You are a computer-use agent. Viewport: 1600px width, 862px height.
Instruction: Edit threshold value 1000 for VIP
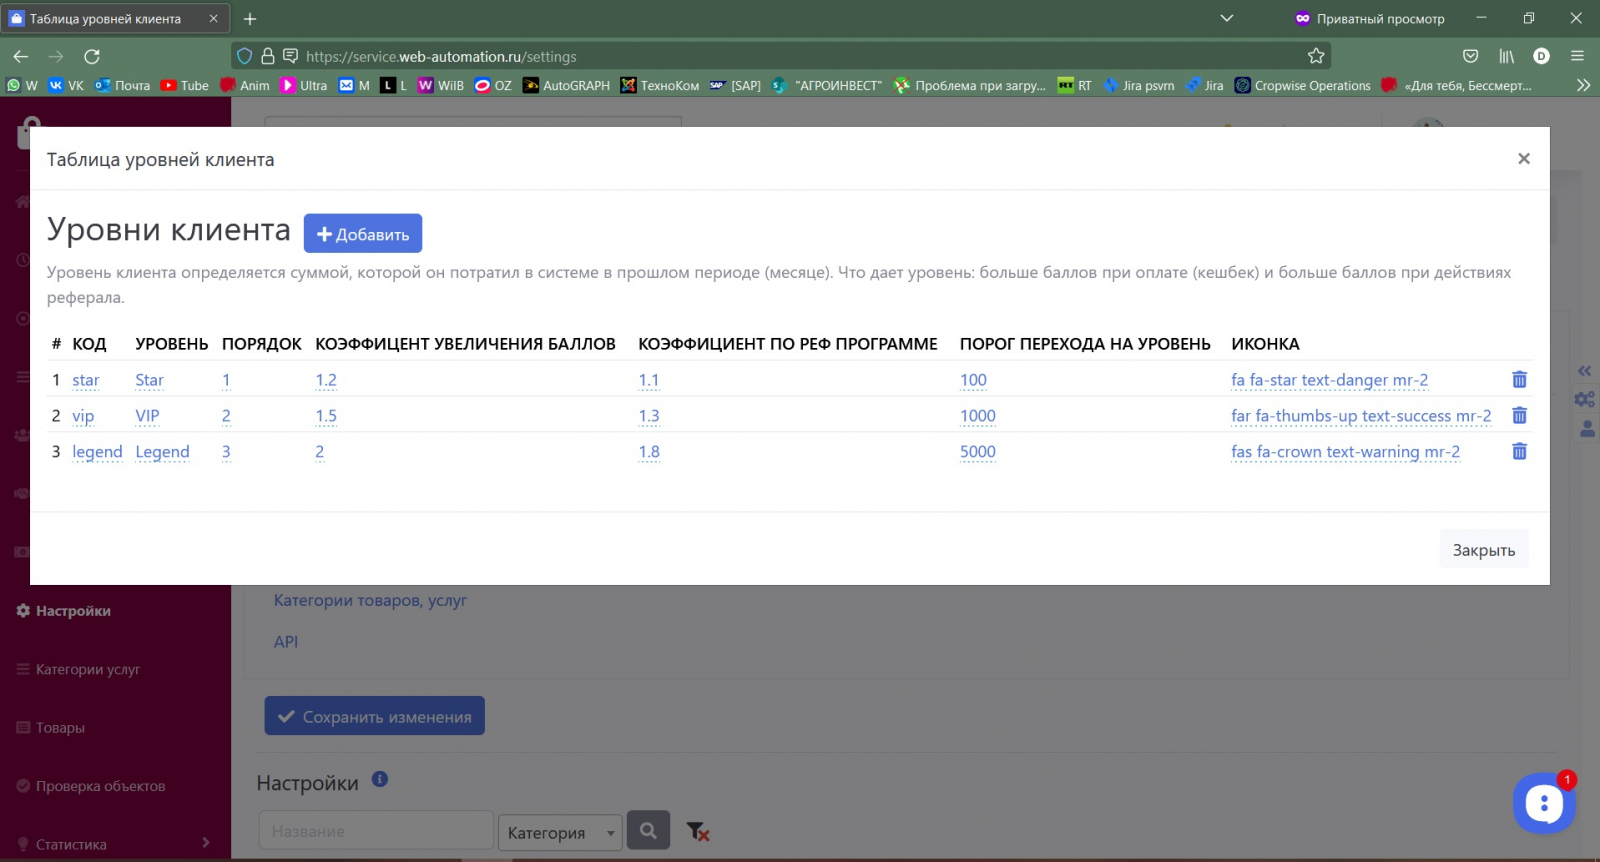click(978, 416)
